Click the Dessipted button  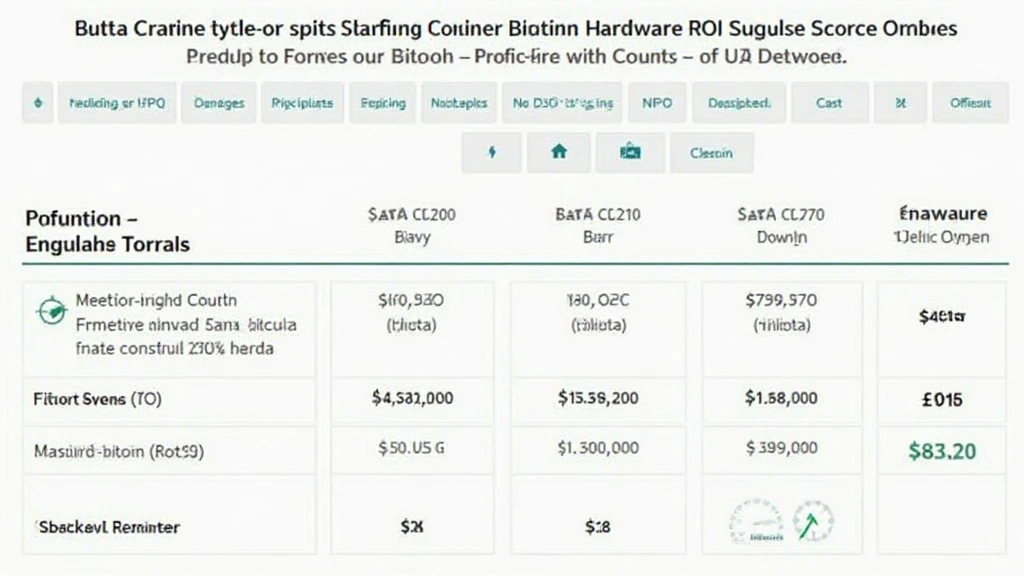(x=739, y=102)
